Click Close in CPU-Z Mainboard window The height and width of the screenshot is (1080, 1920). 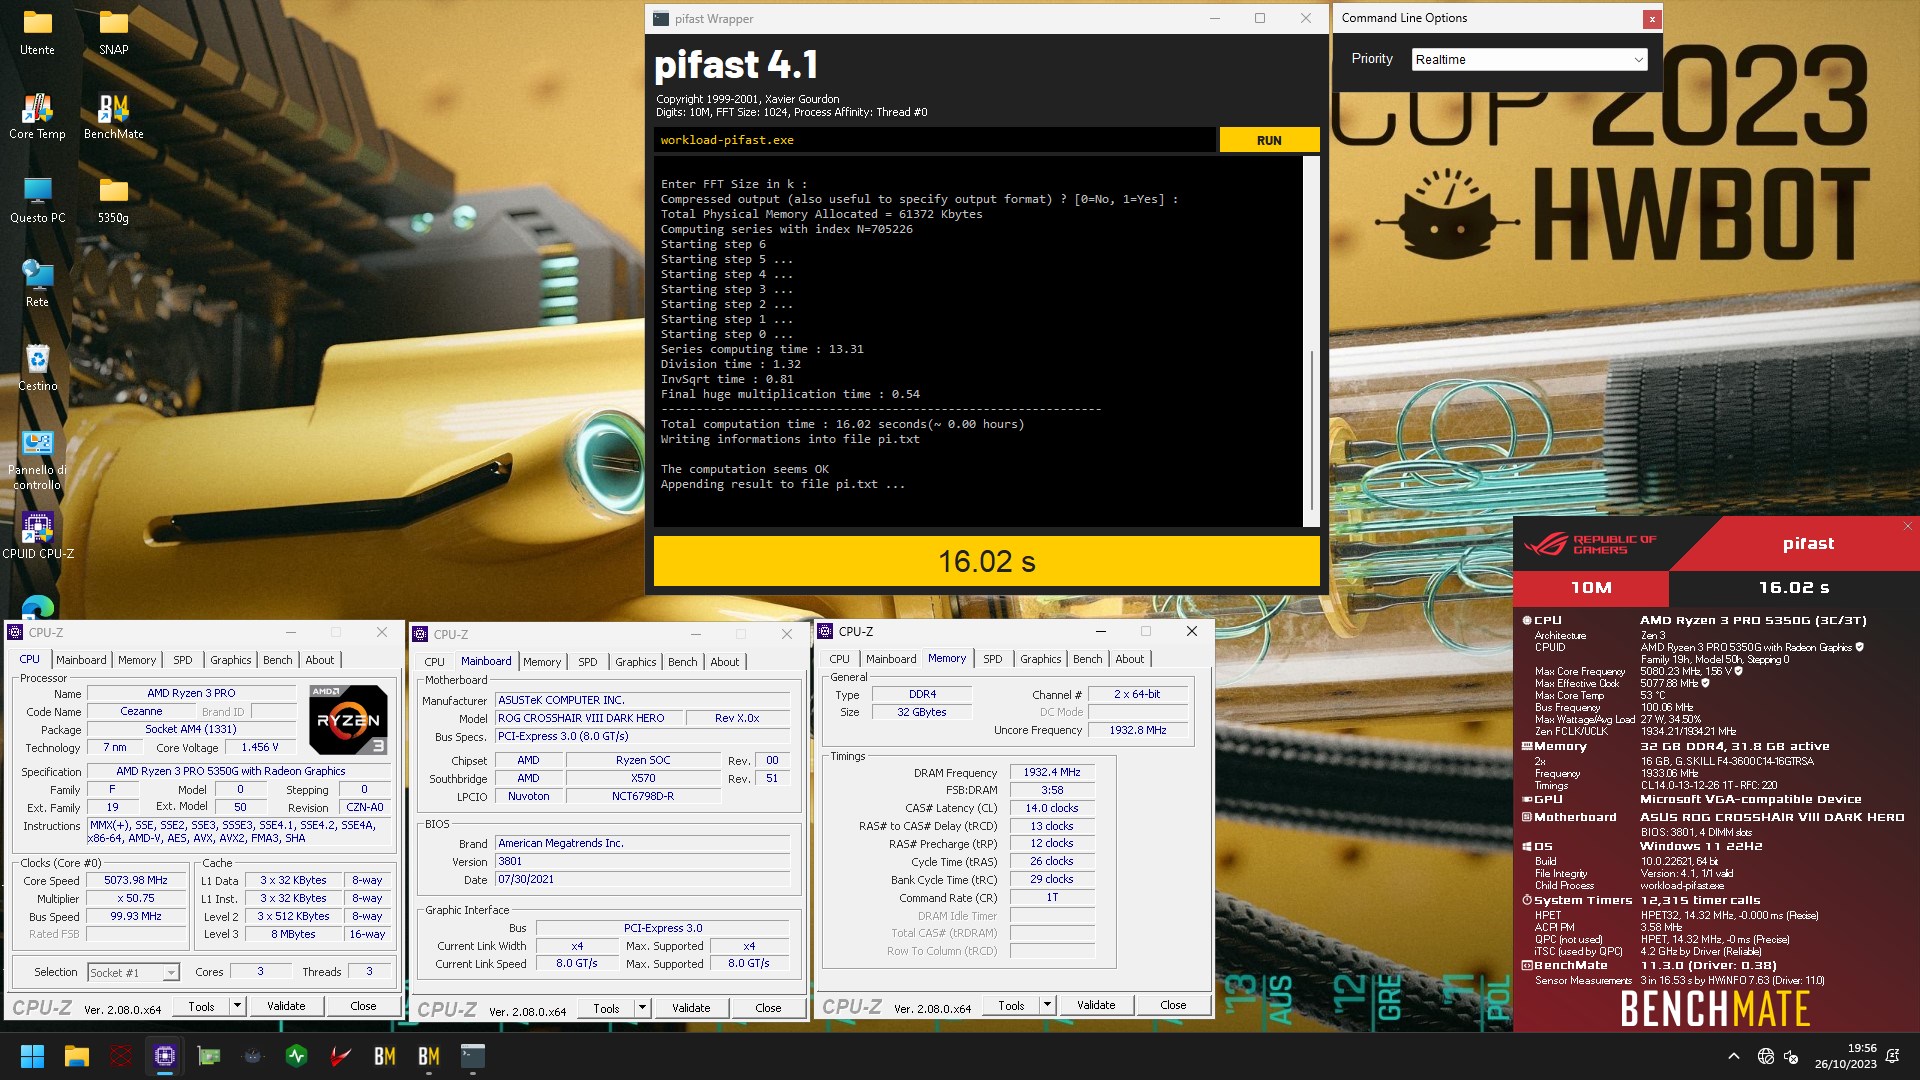pos(768,1008)
